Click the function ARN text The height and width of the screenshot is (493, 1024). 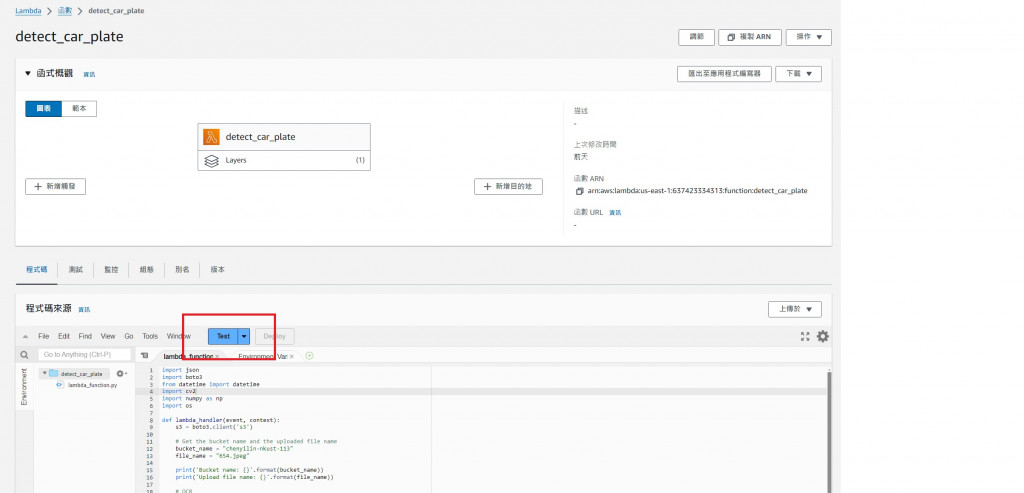pyautogui.click(x=697, y=191)
